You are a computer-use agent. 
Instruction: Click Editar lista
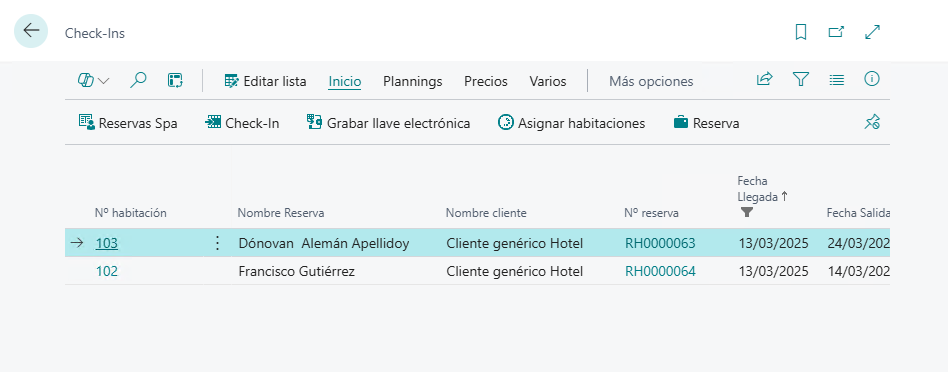coord(265,81)
